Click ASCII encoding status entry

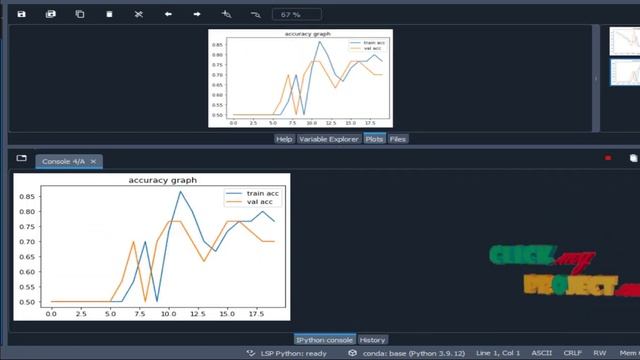point(542,353)
